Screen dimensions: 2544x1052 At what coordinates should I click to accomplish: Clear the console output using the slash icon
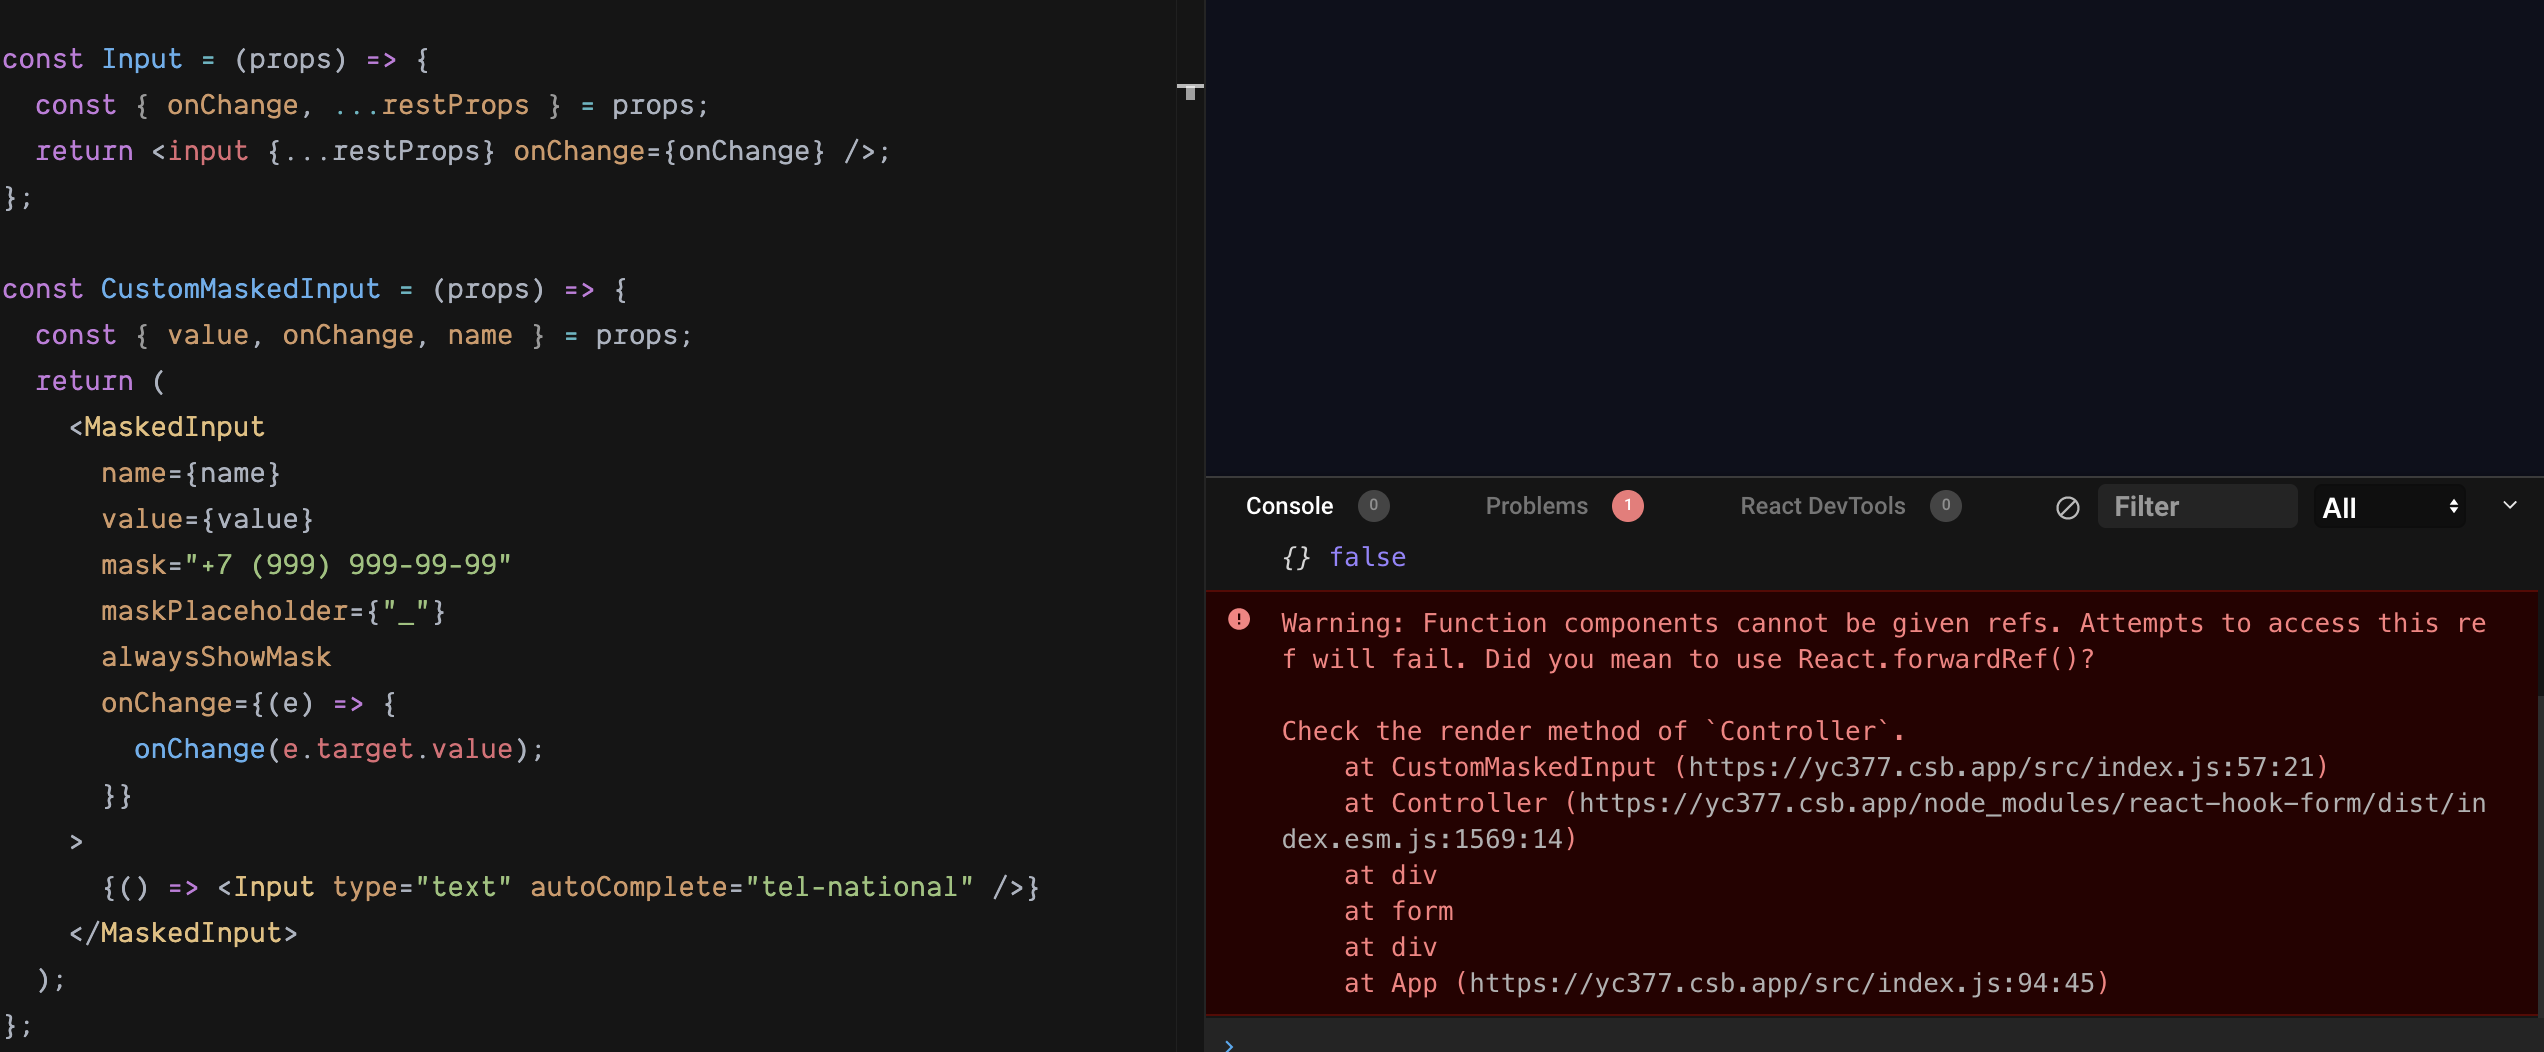tap(2066, 506)
